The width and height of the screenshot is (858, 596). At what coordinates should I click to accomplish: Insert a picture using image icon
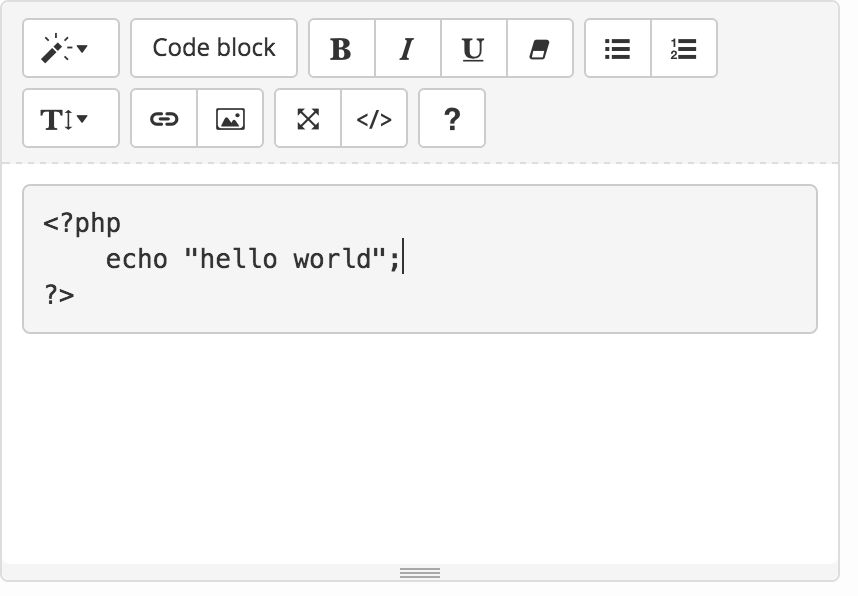pos(230,118)
